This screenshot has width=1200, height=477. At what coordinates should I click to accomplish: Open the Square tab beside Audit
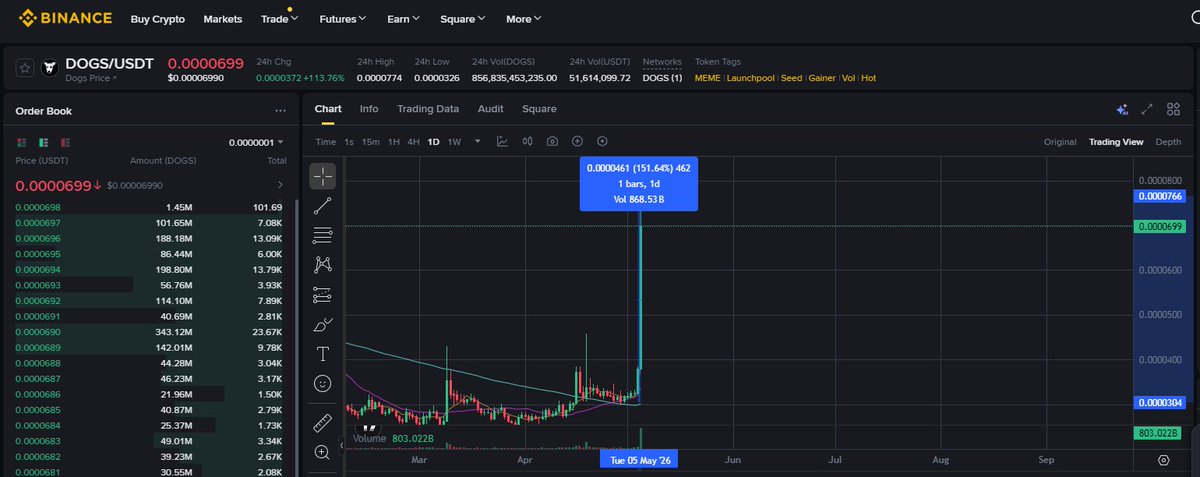(x=539, y=109)
